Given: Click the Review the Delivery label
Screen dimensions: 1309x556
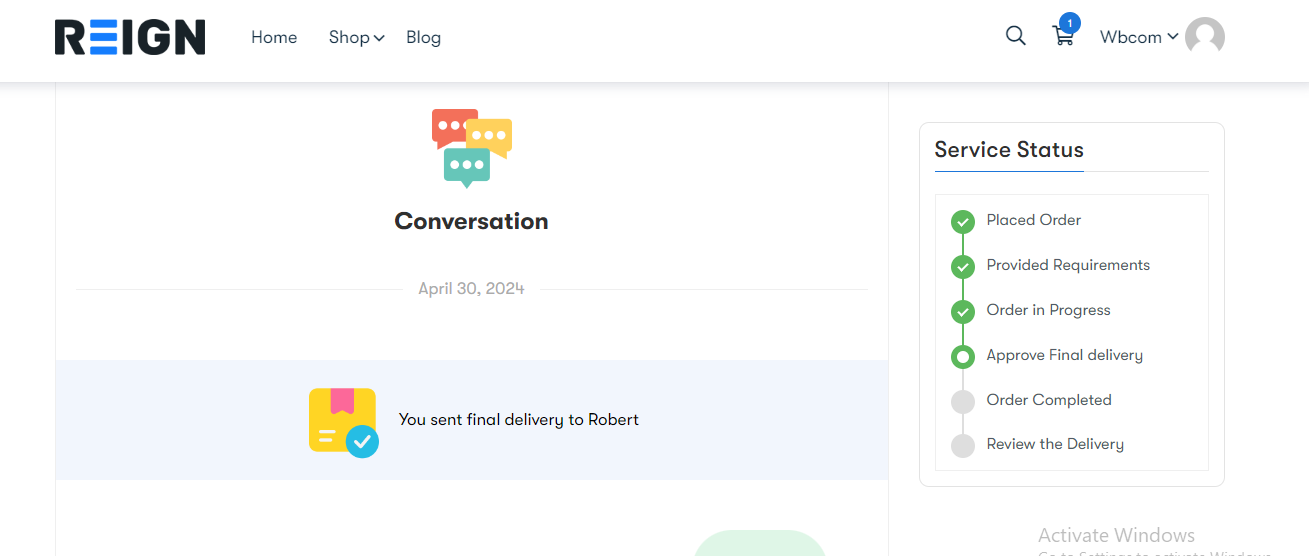Looking at the screenshot, I should tap(1055, 444).
